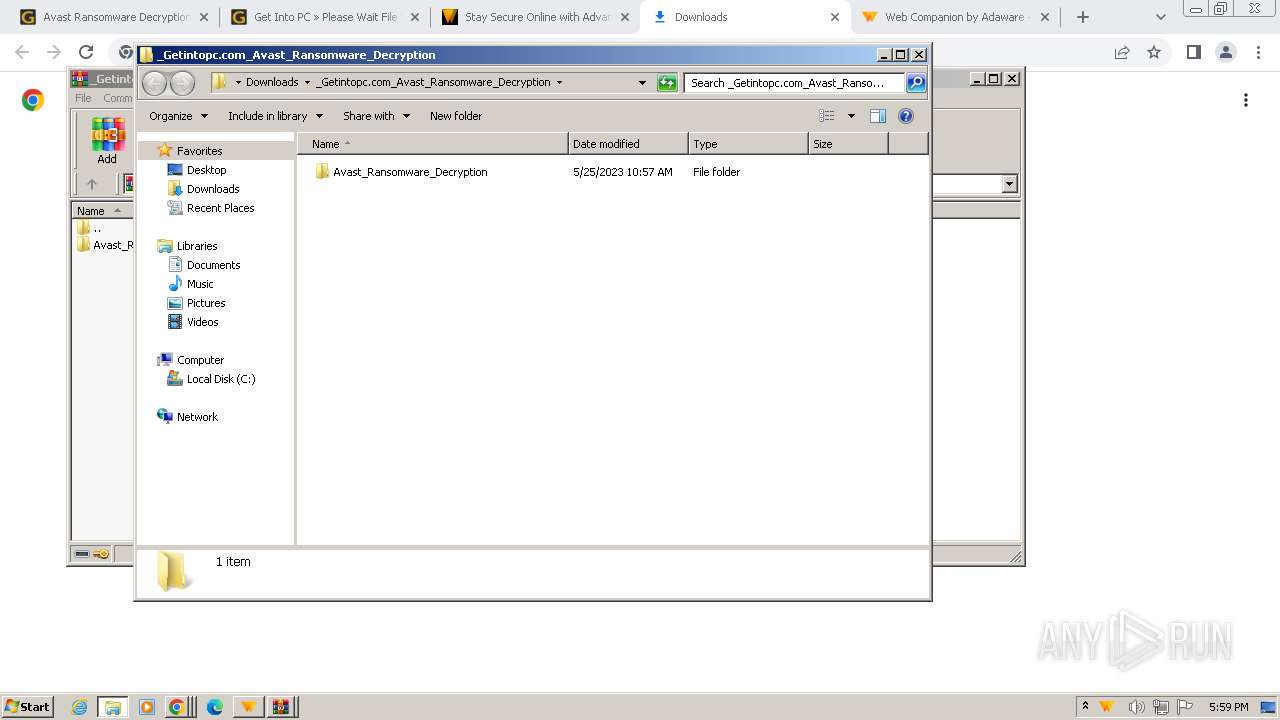Toggle Chrome side panel
The image size is (1280, 720).
pyautogui.click(x=1193, y=52)
